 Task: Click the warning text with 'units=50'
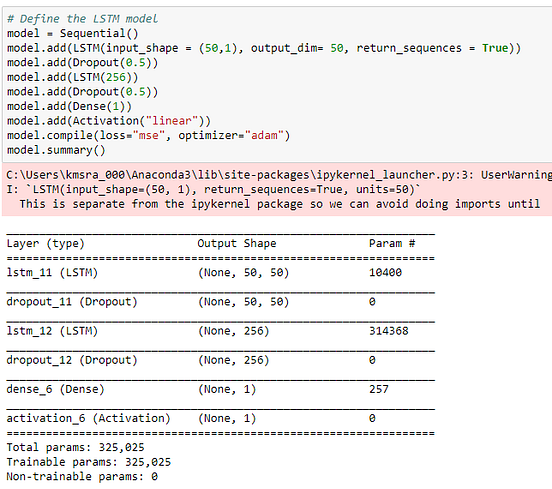click(x=213, y=190)
